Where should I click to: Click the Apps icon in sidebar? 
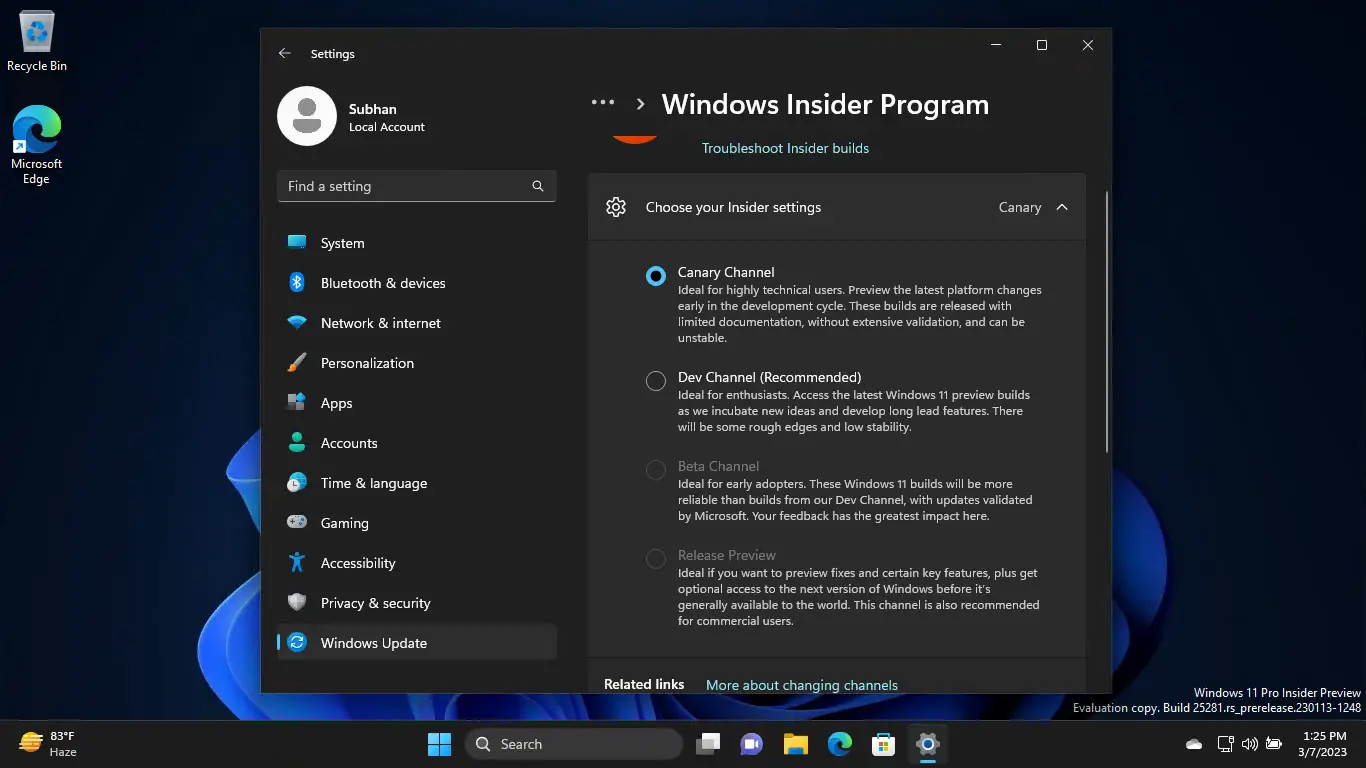click(x=297, y=402)
